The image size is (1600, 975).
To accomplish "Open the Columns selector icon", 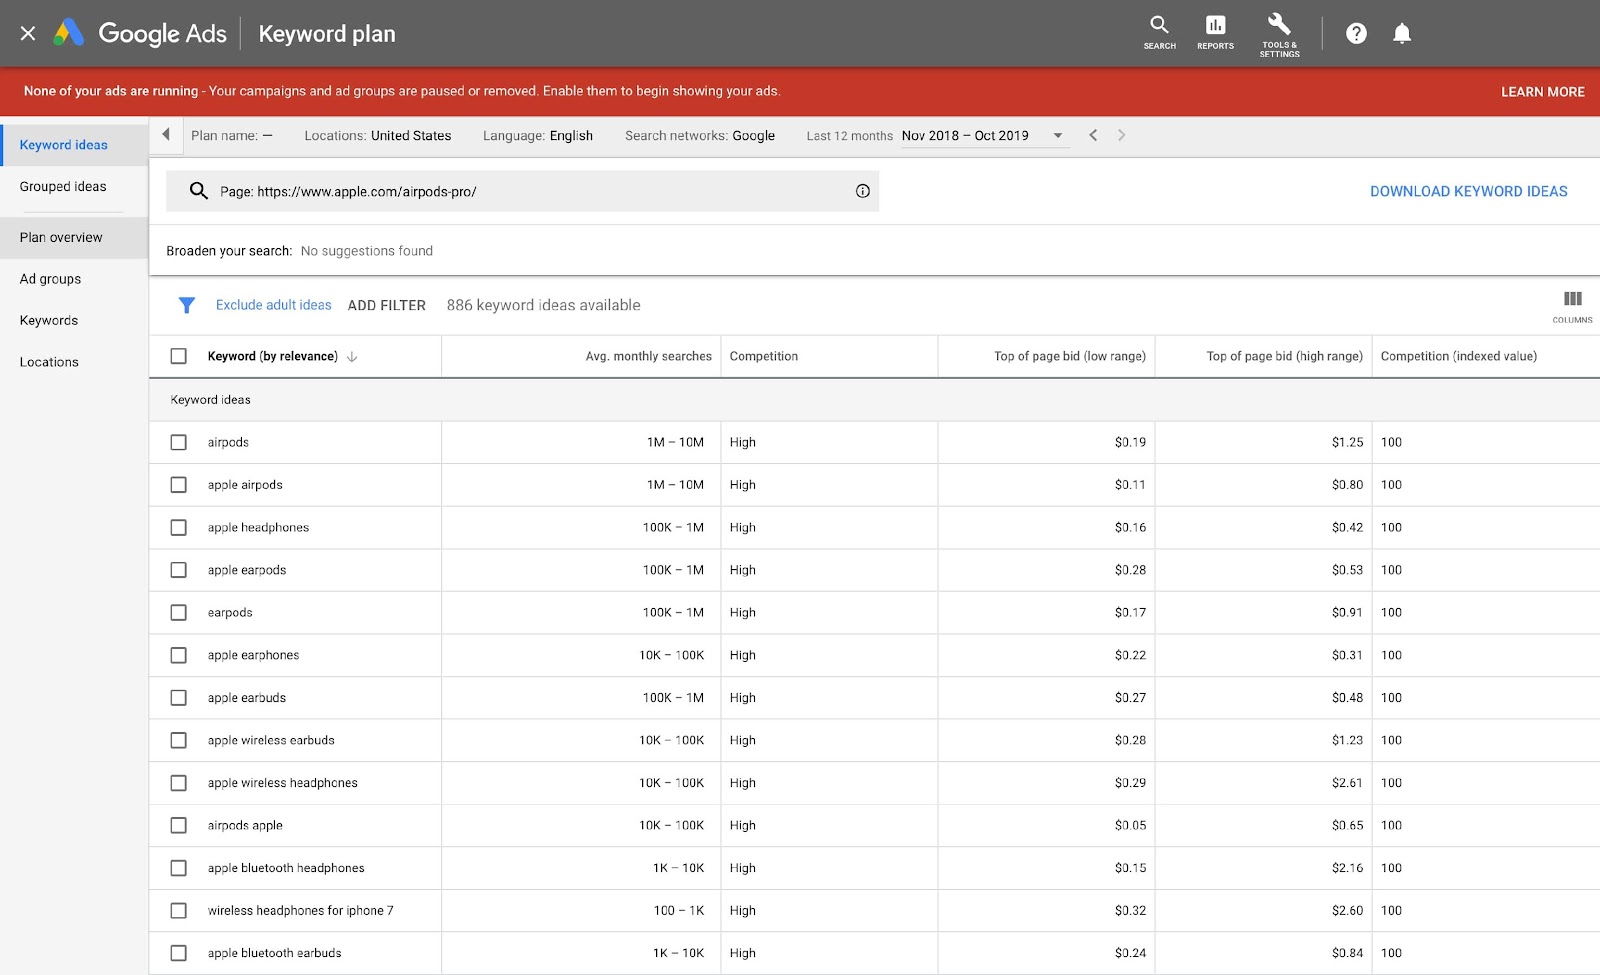I will point(1572,305).
